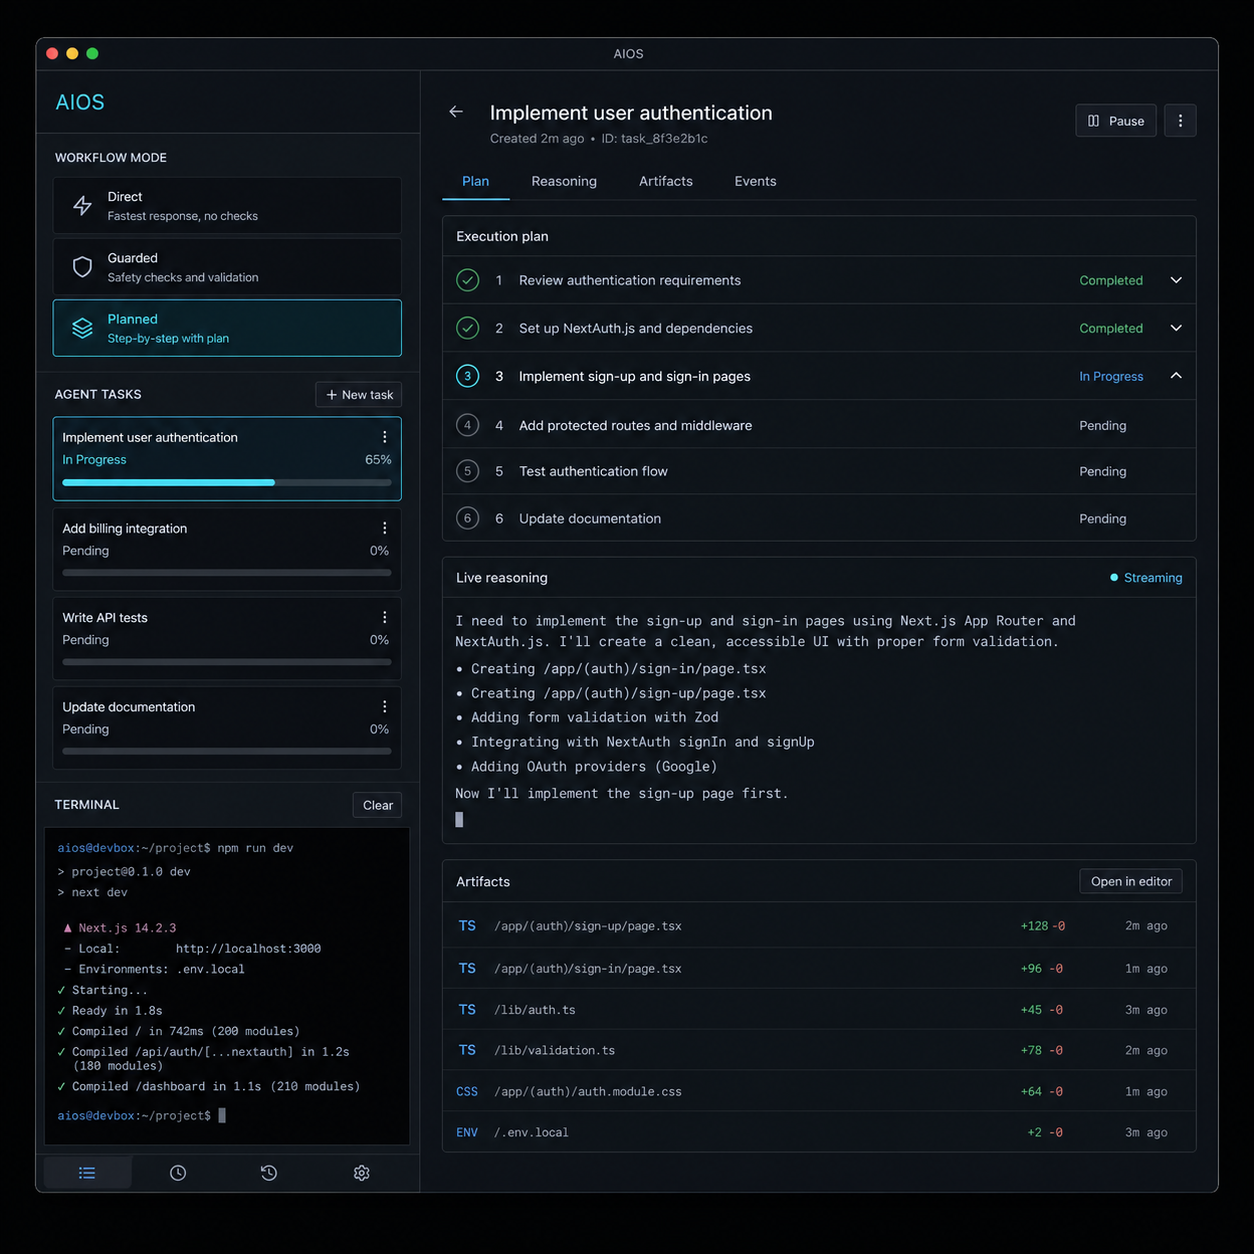Screen dimensions: 1254x1254
Task: Clear the terminal output
Action: [378, 805]
